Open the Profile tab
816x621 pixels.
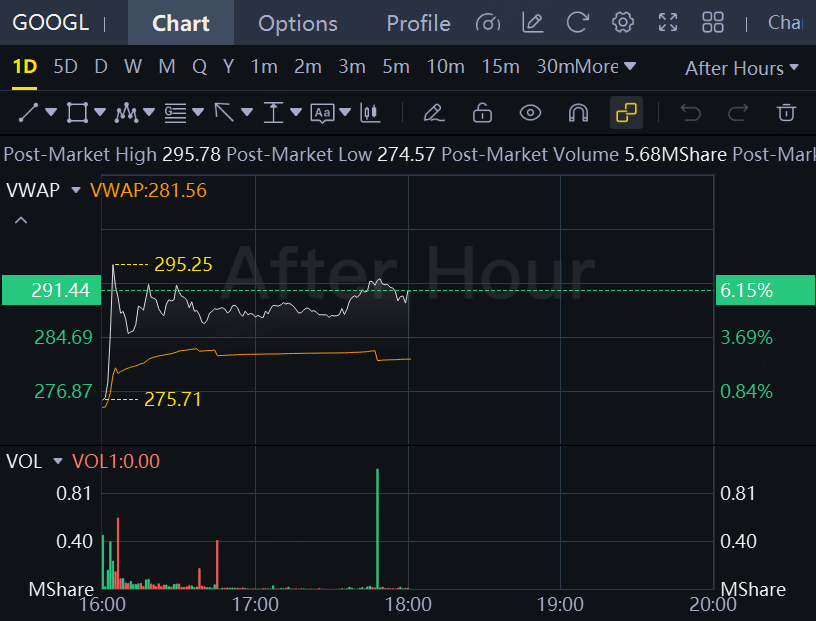[418, 23]
